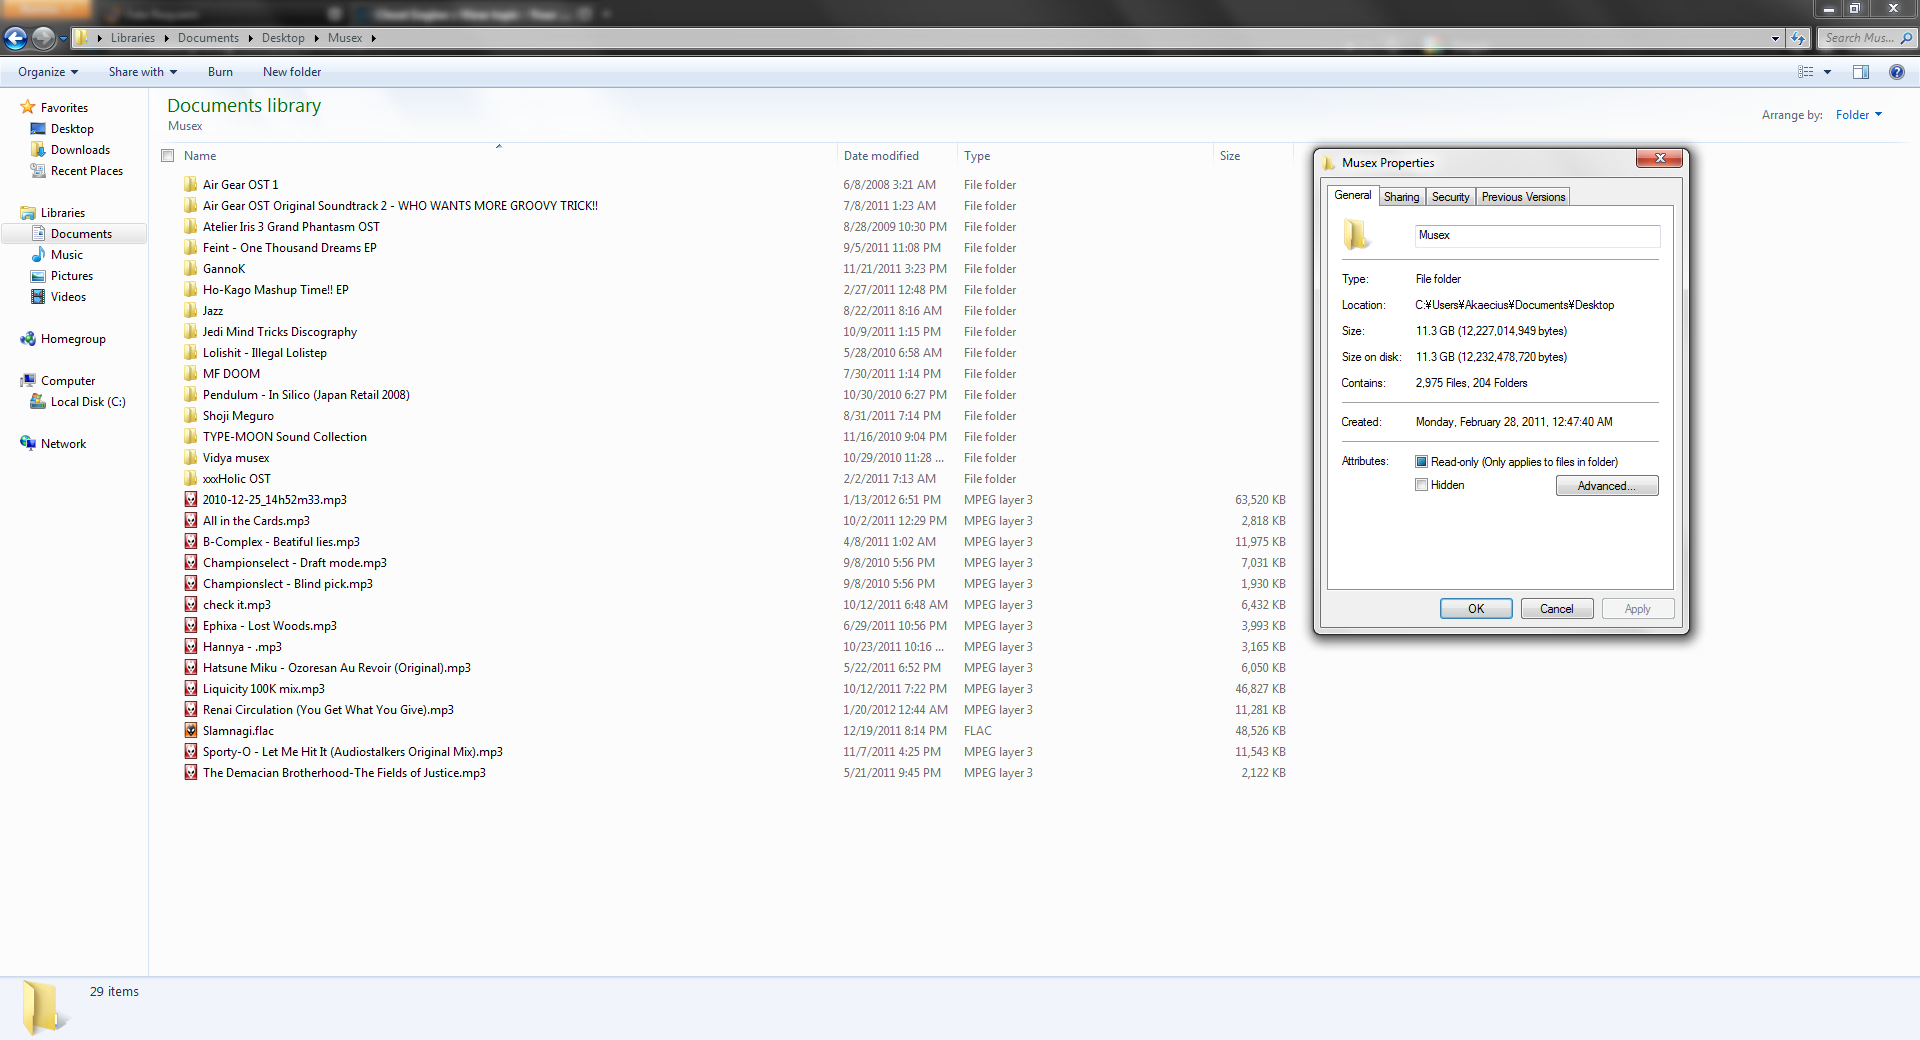Click the Computer icon in sidebar

(28, 381)
